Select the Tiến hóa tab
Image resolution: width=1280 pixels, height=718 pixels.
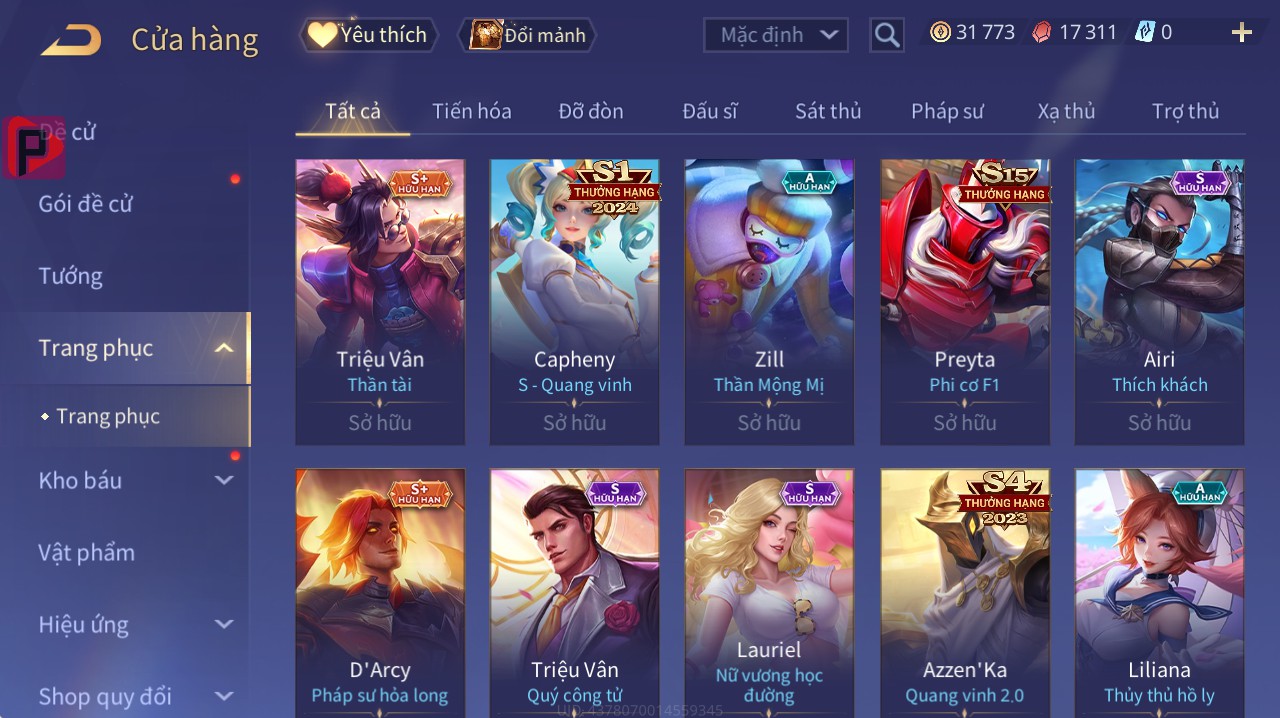(x=471, y=111)
